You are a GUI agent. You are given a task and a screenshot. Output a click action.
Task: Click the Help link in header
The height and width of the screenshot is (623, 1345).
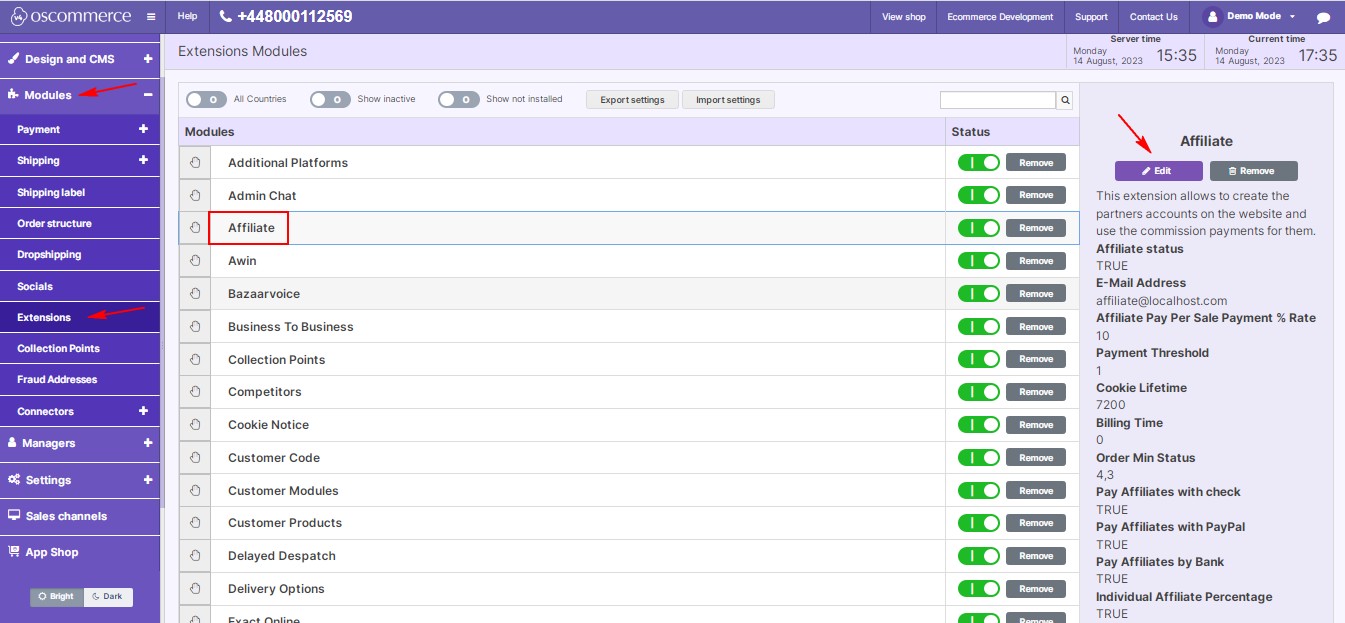(x=187, y=17)
